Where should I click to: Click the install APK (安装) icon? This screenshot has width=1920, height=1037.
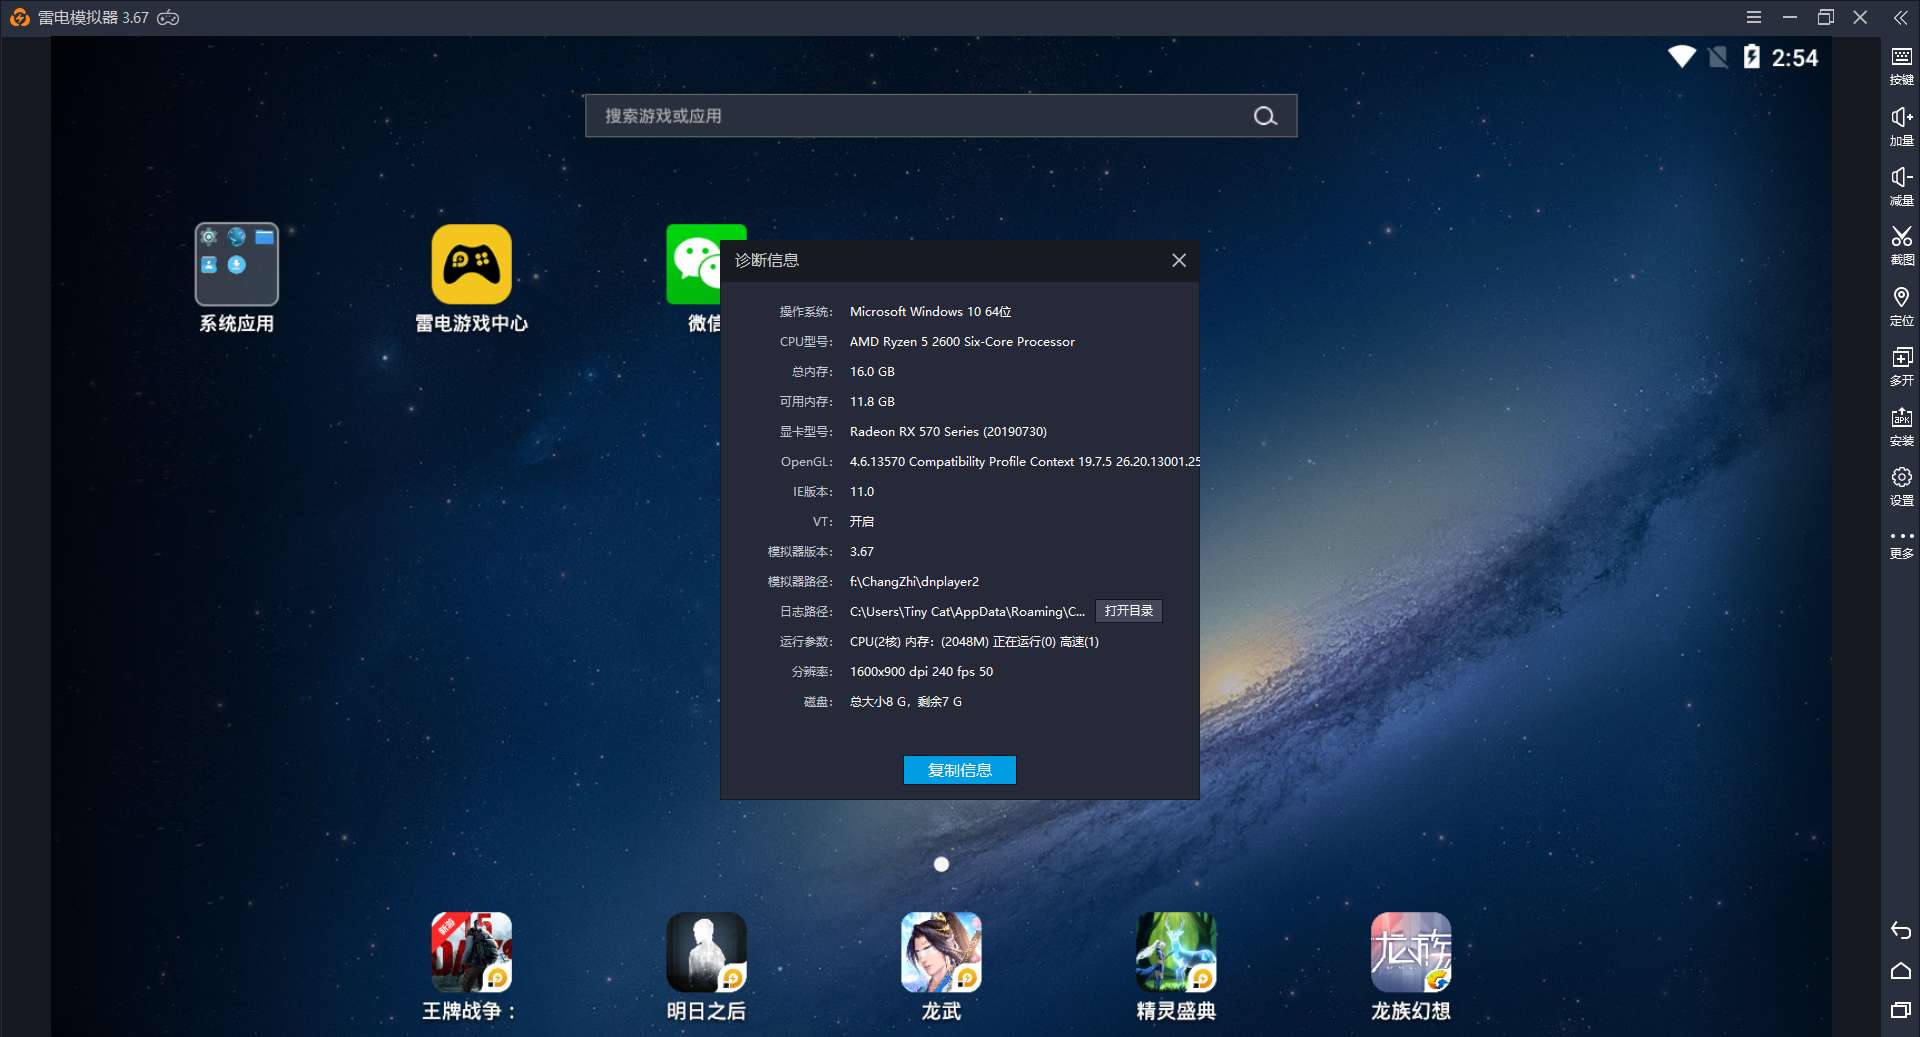(1901, 424)
